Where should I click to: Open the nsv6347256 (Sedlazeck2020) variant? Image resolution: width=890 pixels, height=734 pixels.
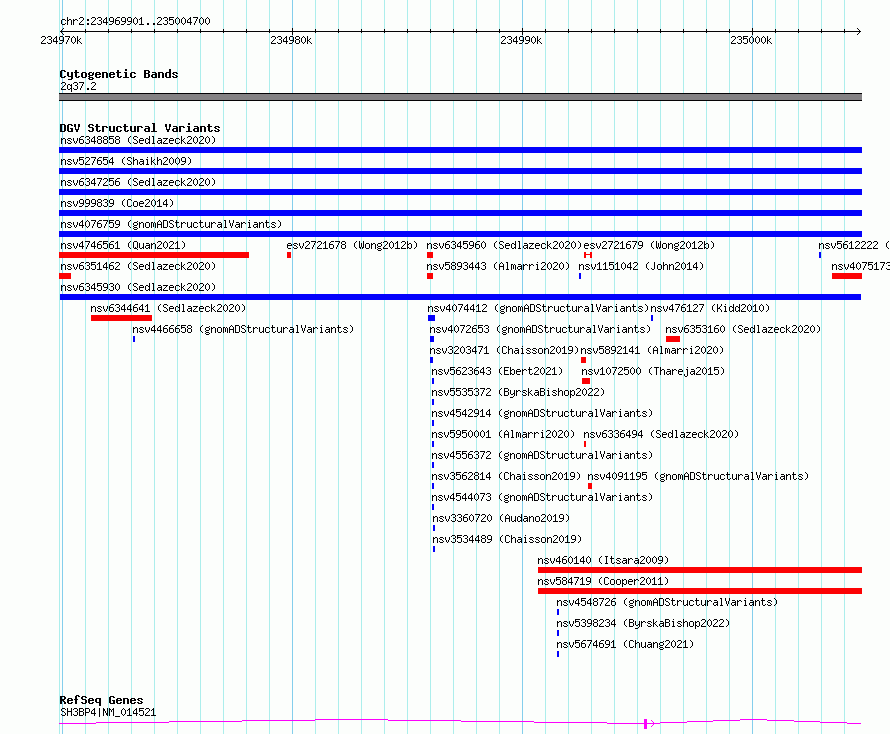[138, 182]
